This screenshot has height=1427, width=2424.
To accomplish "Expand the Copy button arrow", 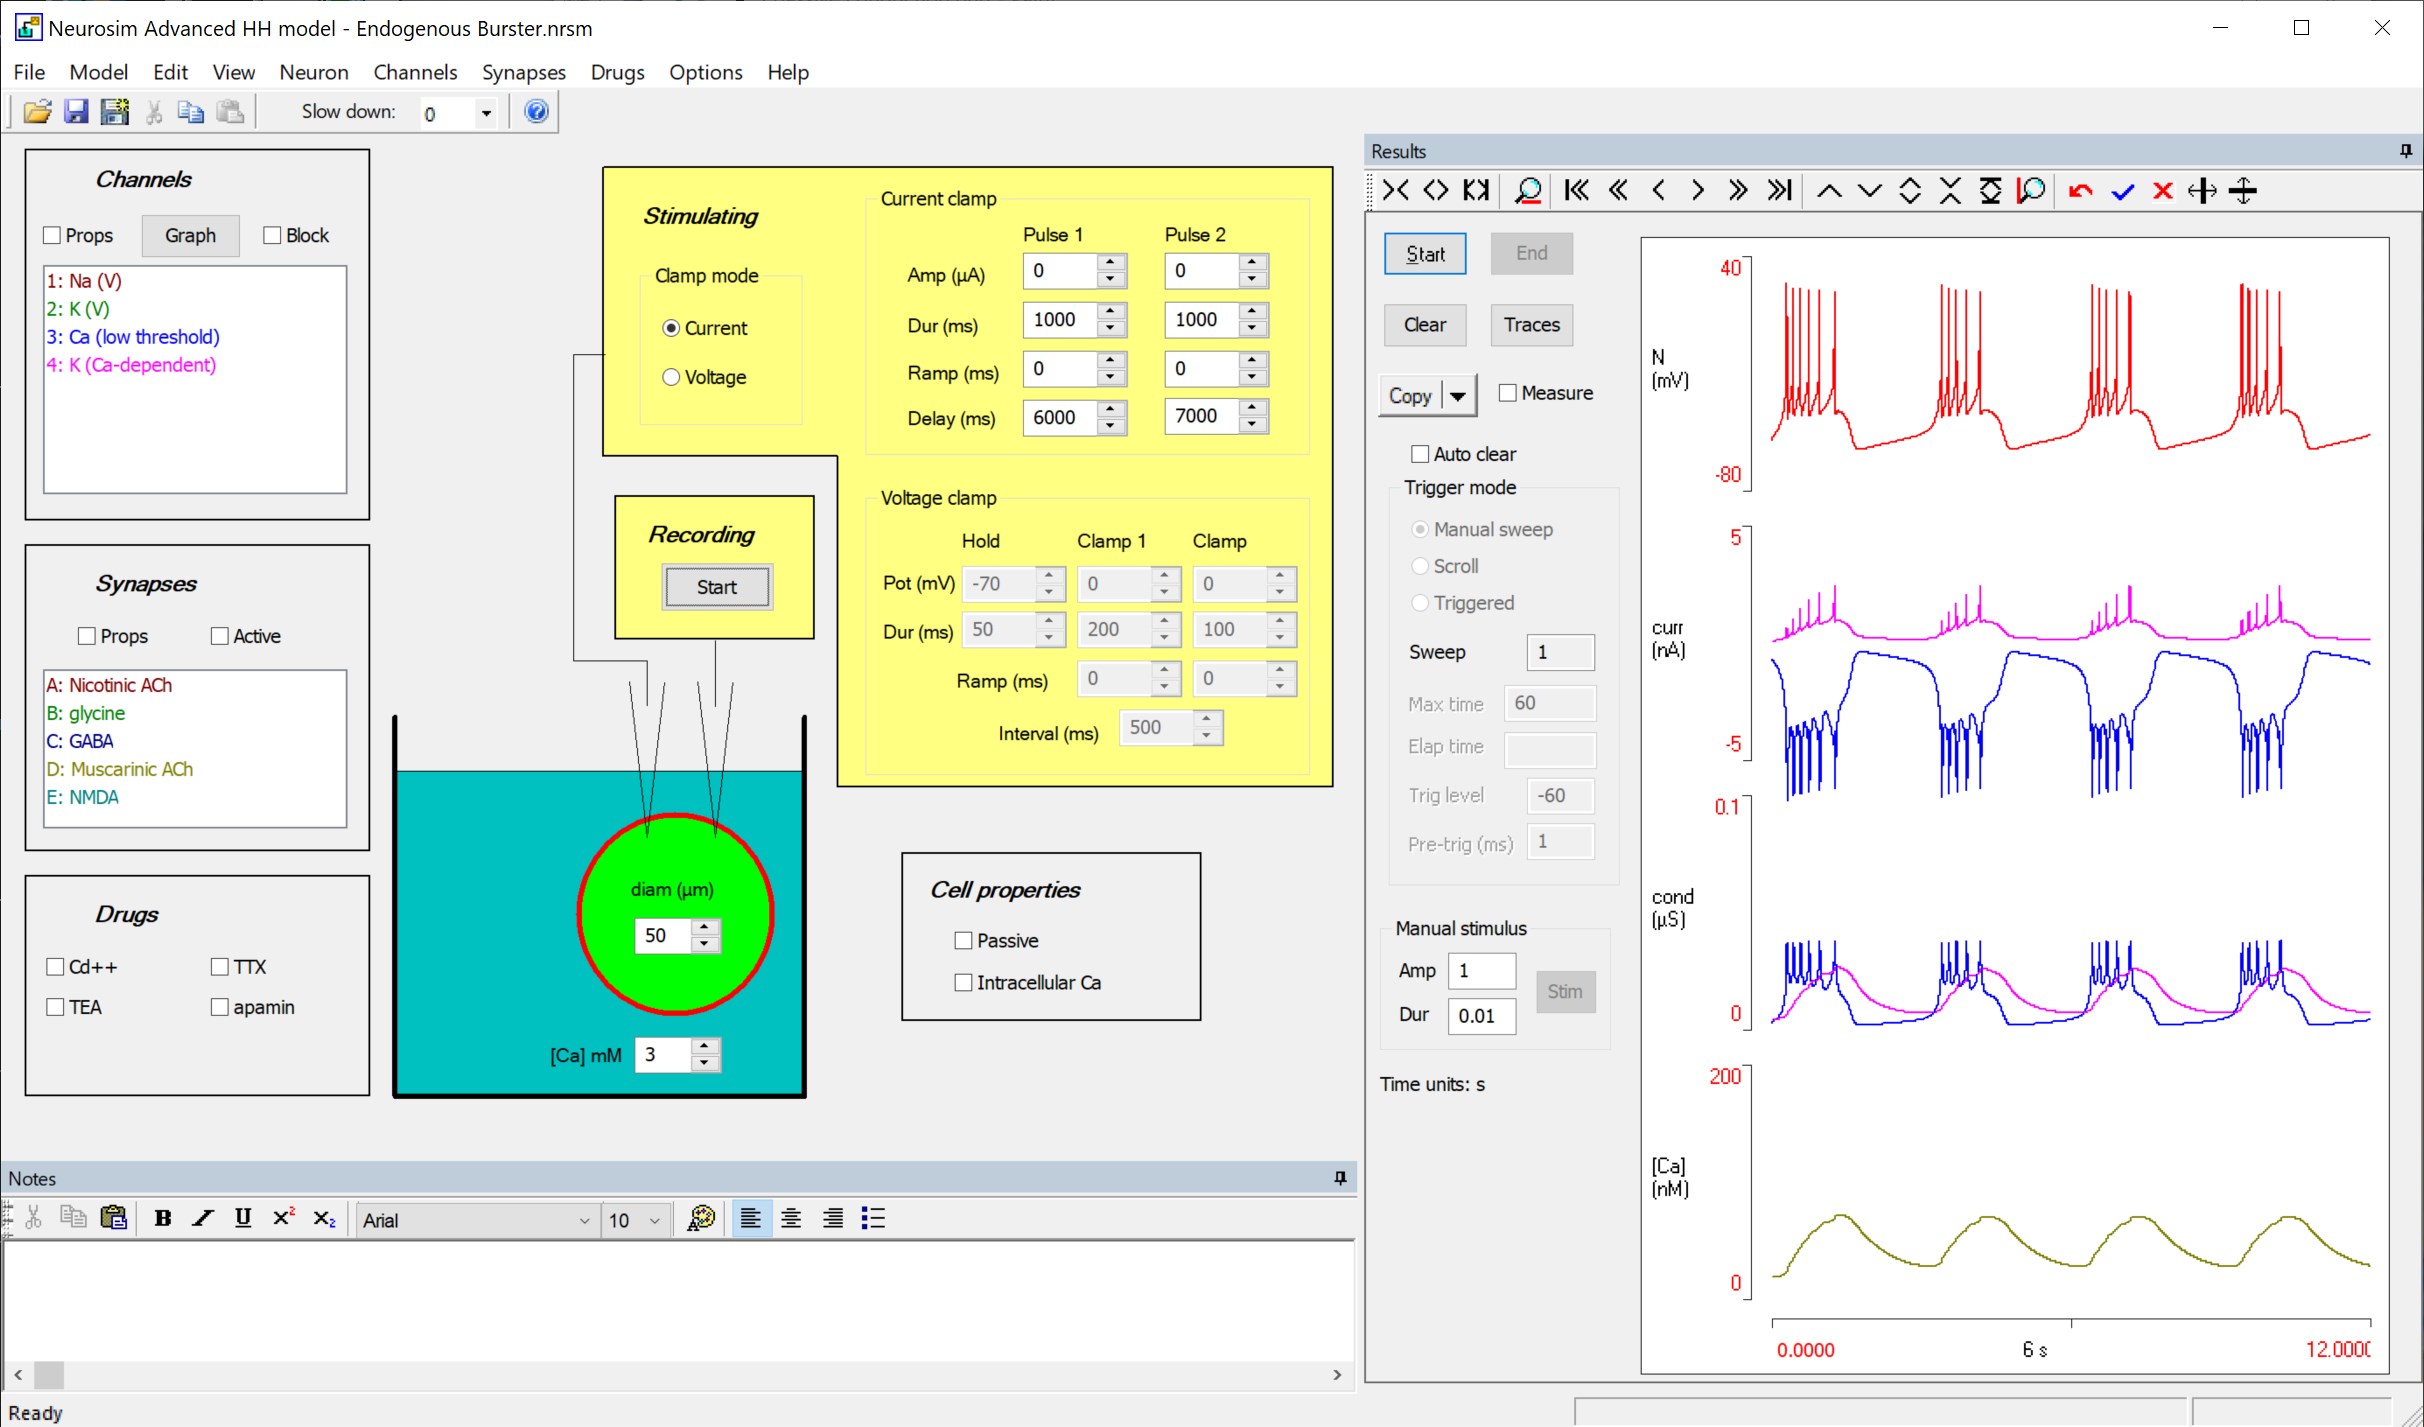I will pyautogui.click(x=1458, y=396).
